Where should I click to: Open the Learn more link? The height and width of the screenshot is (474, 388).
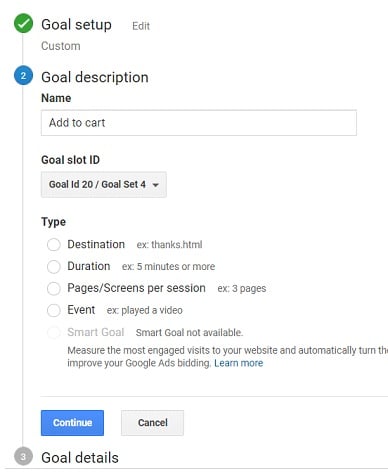pos(239,363)
